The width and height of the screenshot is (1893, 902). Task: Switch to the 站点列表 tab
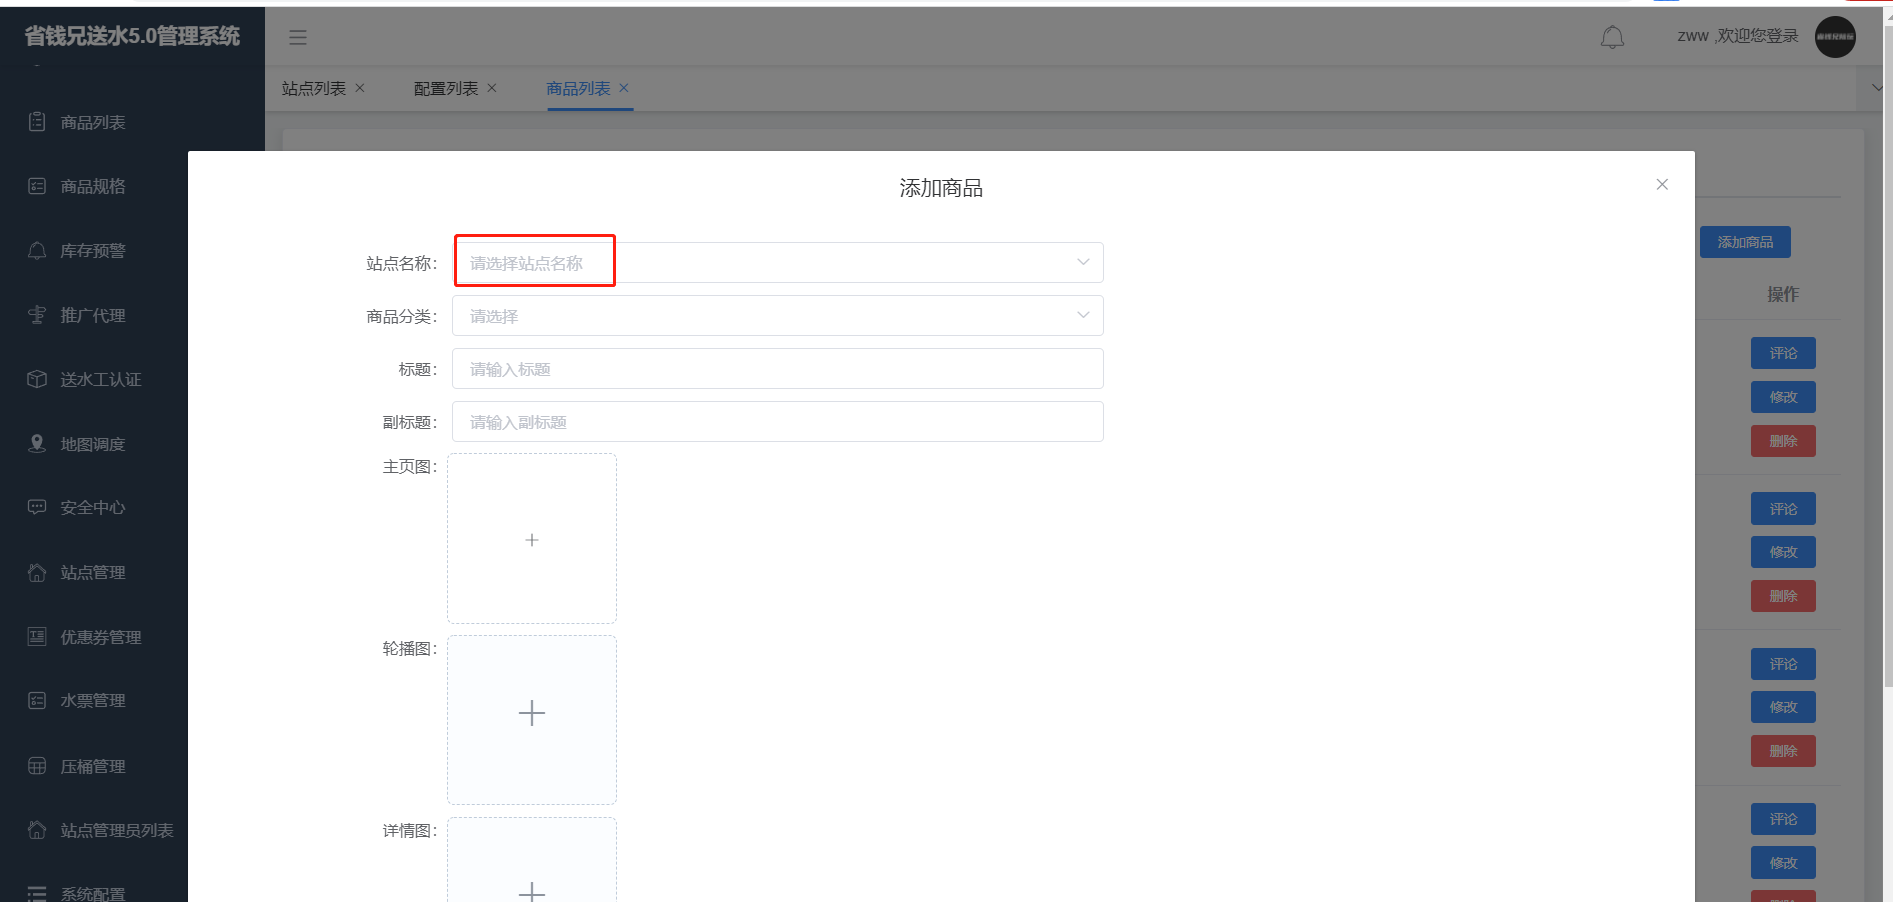click(x=313, y=89)
